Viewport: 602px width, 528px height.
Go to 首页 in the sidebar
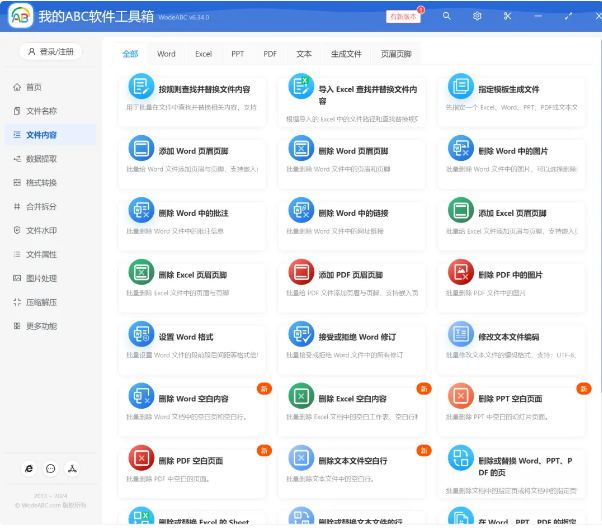34,87
